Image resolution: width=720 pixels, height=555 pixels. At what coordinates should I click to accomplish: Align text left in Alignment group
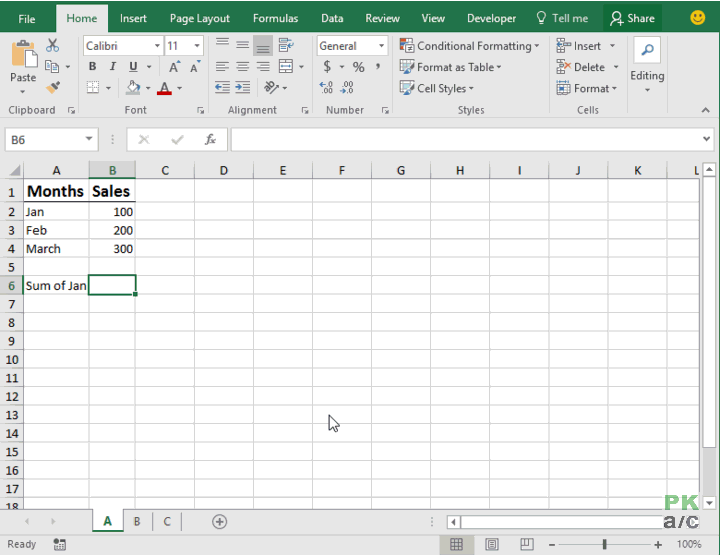[222, 67]
